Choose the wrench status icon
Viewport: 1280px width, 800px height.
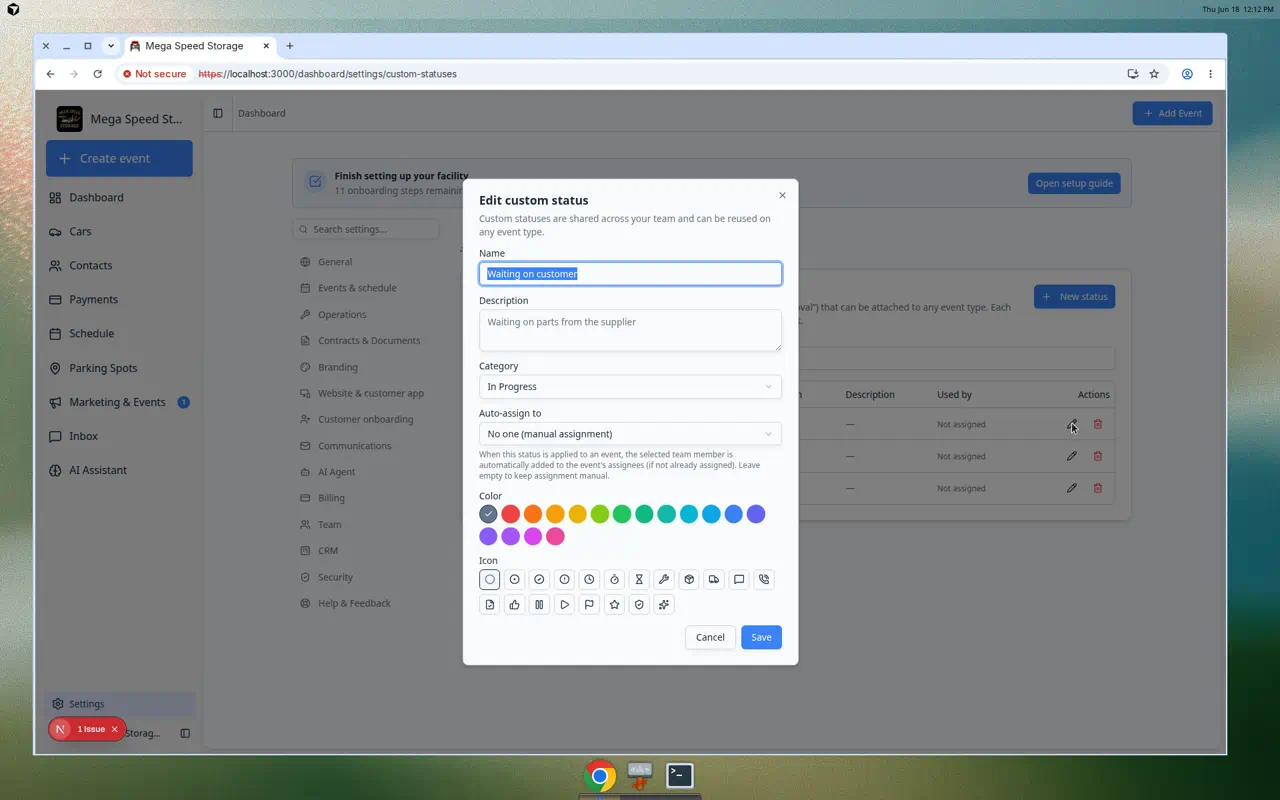664,579
